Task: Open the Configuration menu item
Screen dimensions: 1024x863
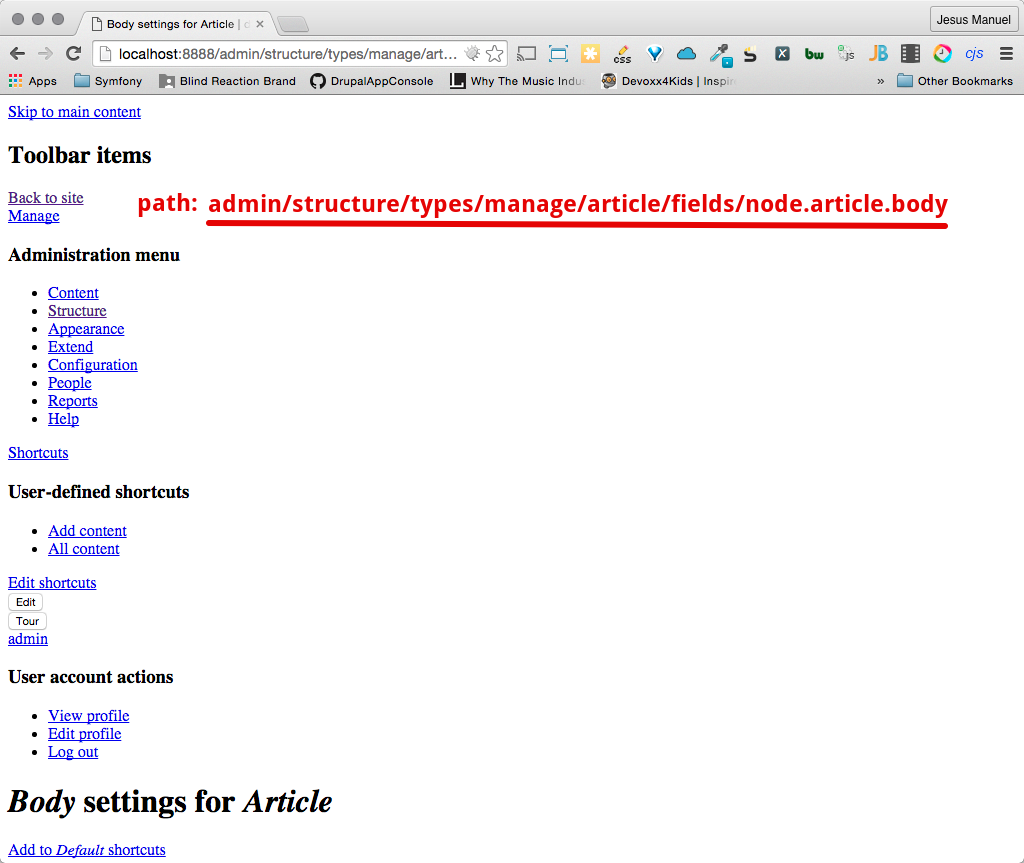Action: 93,365
